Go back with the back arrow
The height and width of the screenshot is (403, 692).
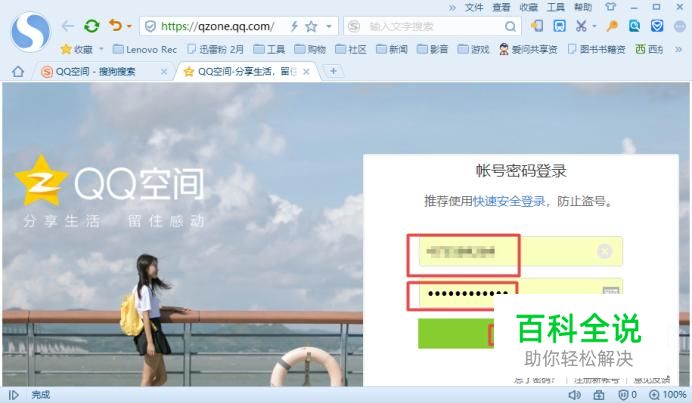click(68, 26)
